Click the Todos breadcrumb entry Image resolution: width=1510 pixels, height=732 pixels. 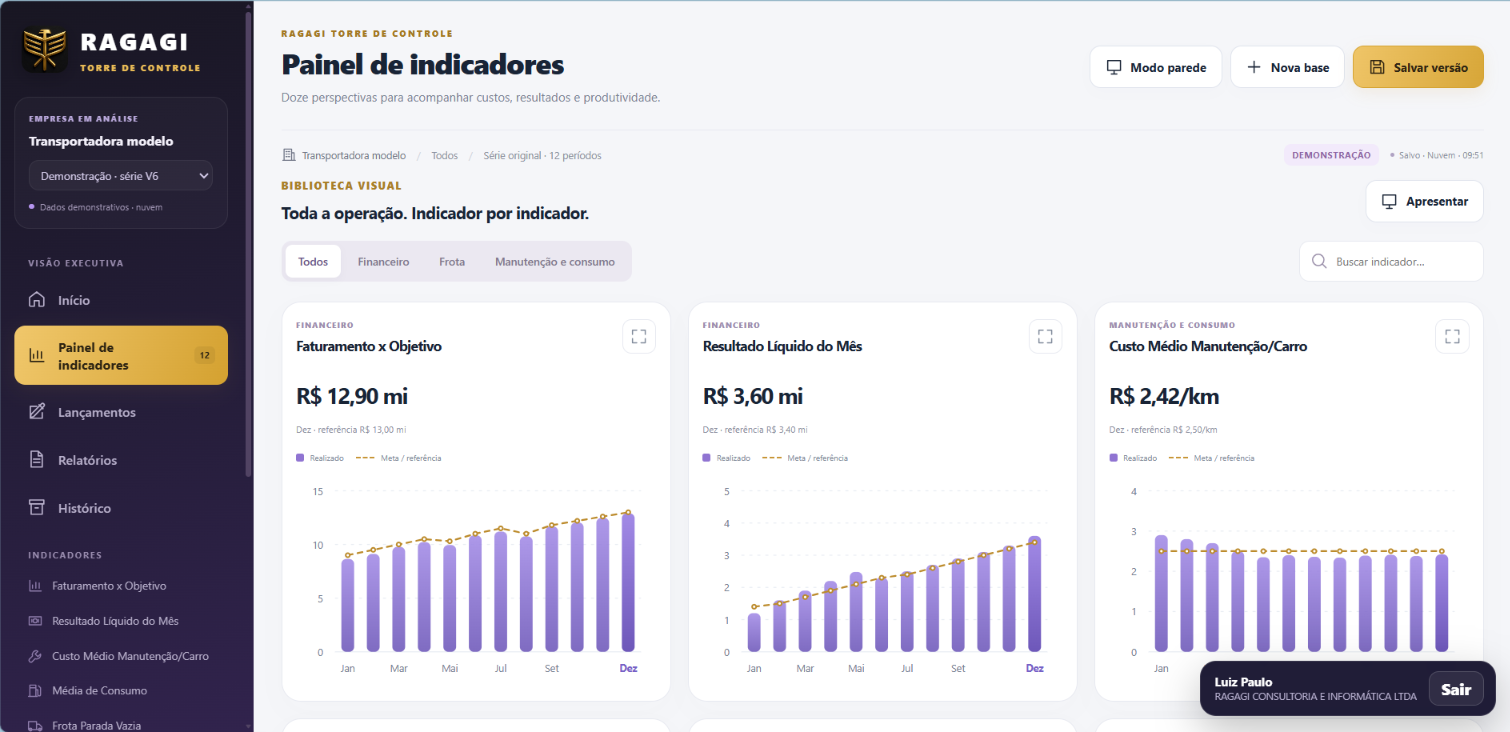tap(445, 155)
